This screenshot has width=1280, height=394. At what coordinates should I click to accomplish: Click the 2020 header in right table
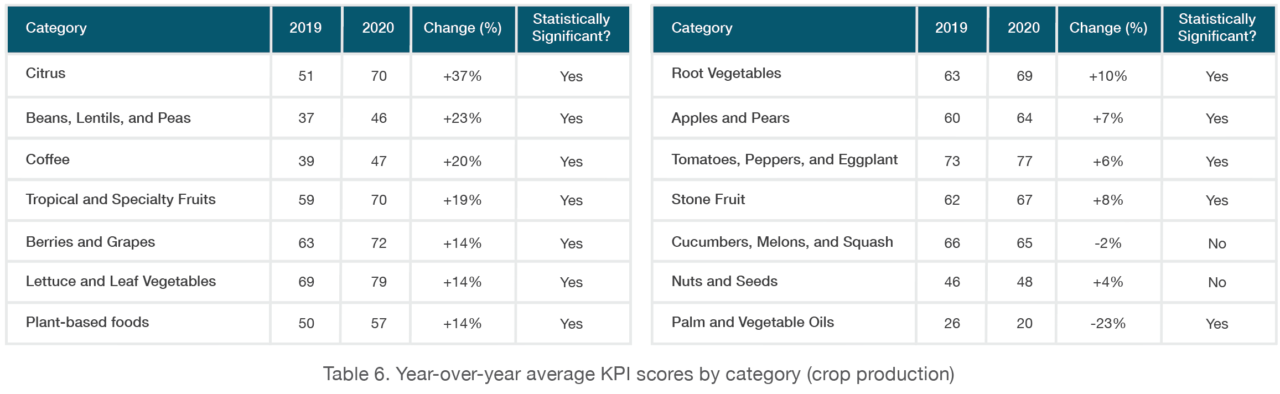tap(1021, 28)
